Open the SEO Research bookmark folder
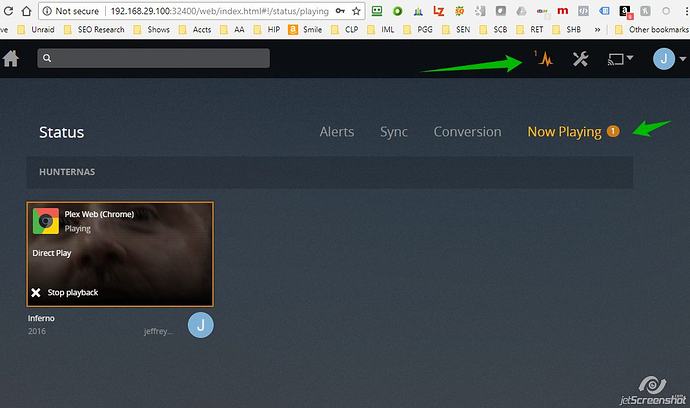 pos(94,29)
